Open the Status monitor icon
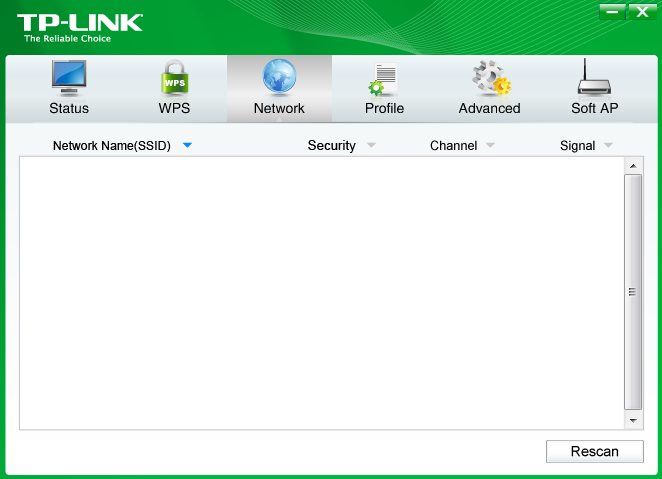The width and height of the screenshot is (662, 479). point(69,78)
